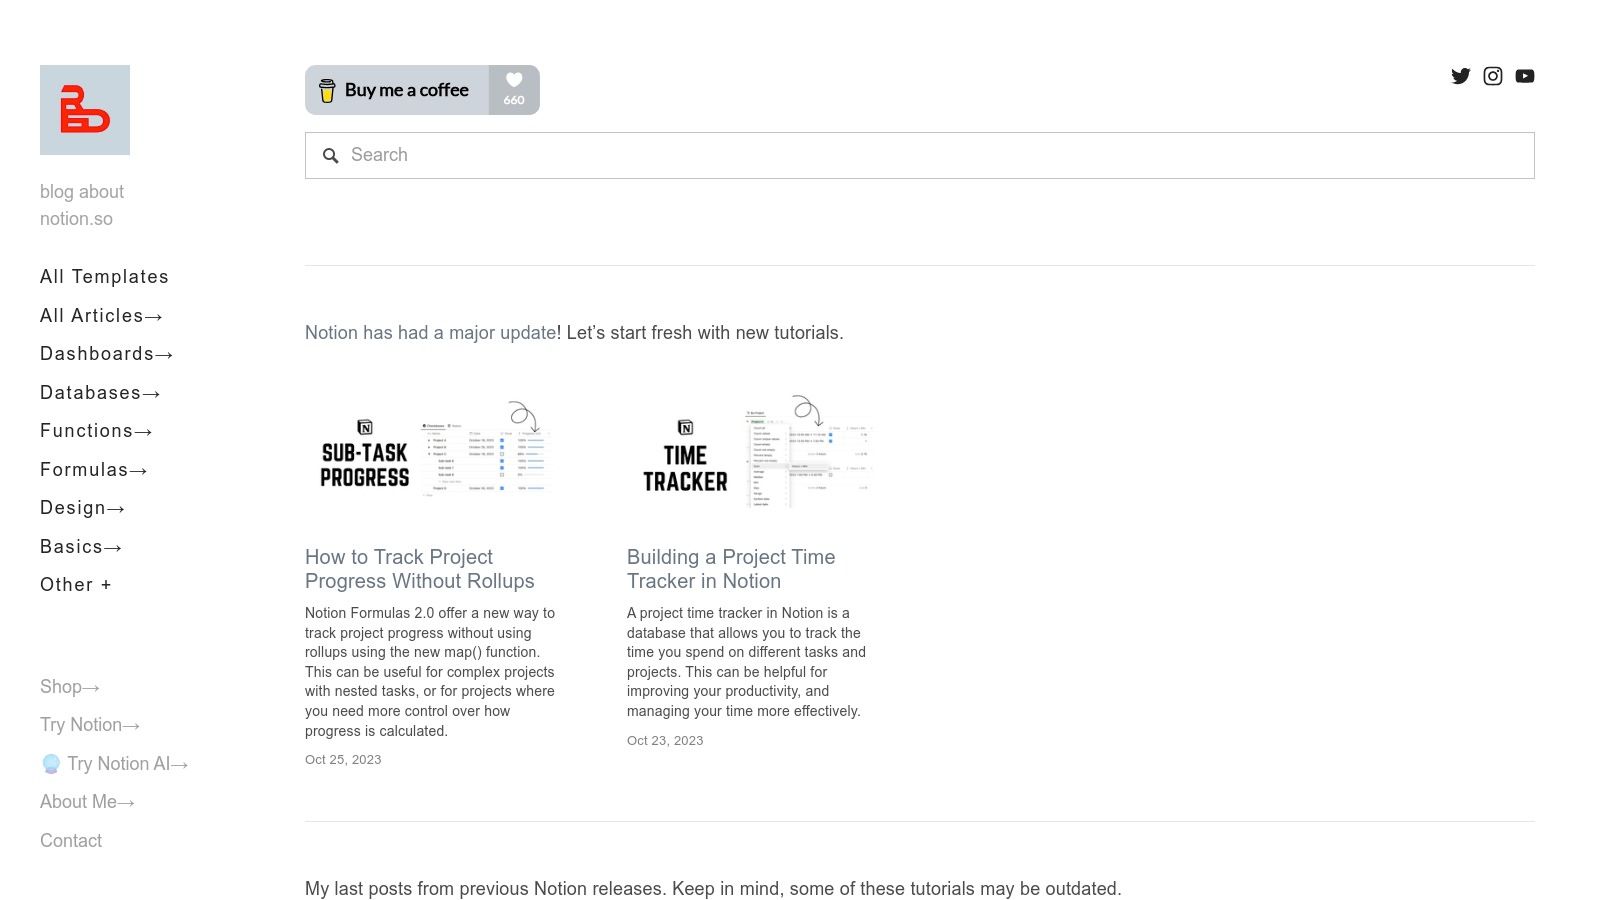Click the magnifier icon in search bar
The height and width of the screenshot is (900, 1600).
point(330,156)
